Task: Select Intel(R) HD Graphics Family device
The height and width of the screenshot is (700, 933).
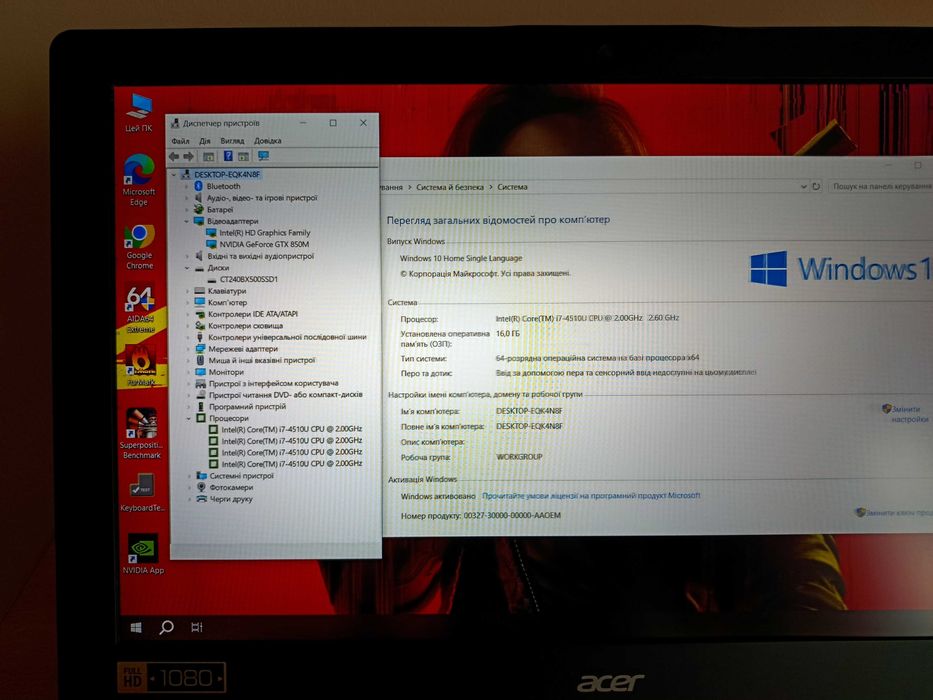Action: tap(265, 233)
